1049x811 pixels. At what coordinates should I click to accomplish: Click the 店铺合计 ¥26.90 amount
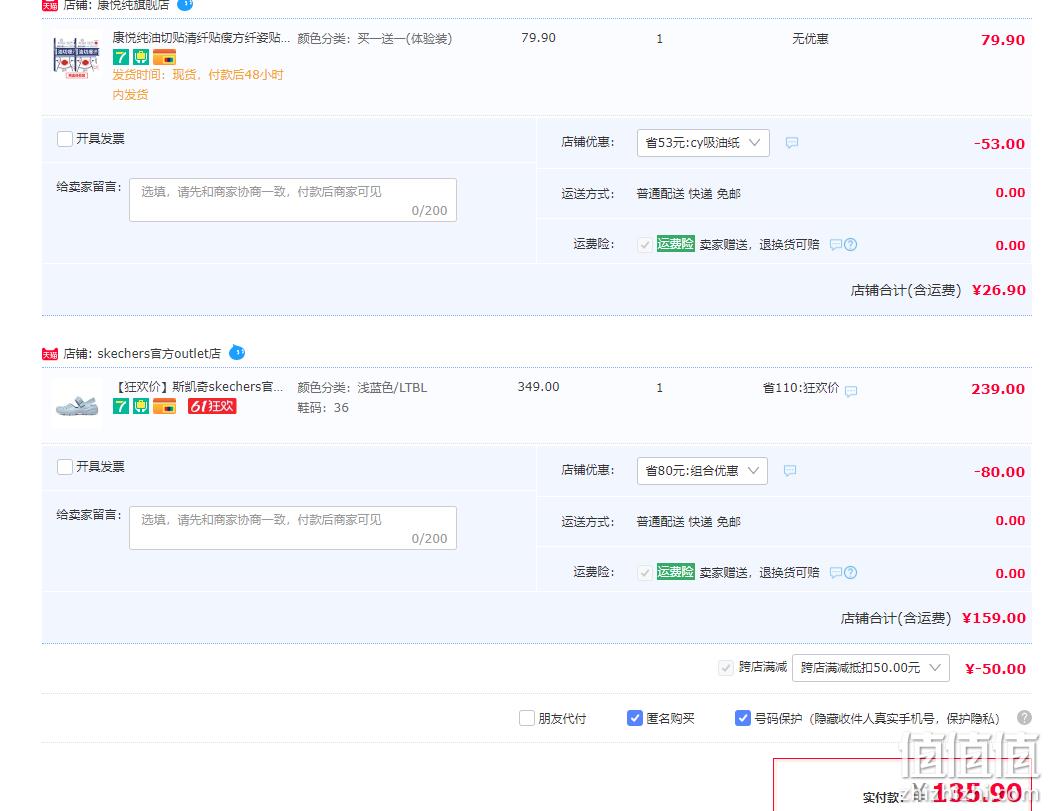(998, 290)
